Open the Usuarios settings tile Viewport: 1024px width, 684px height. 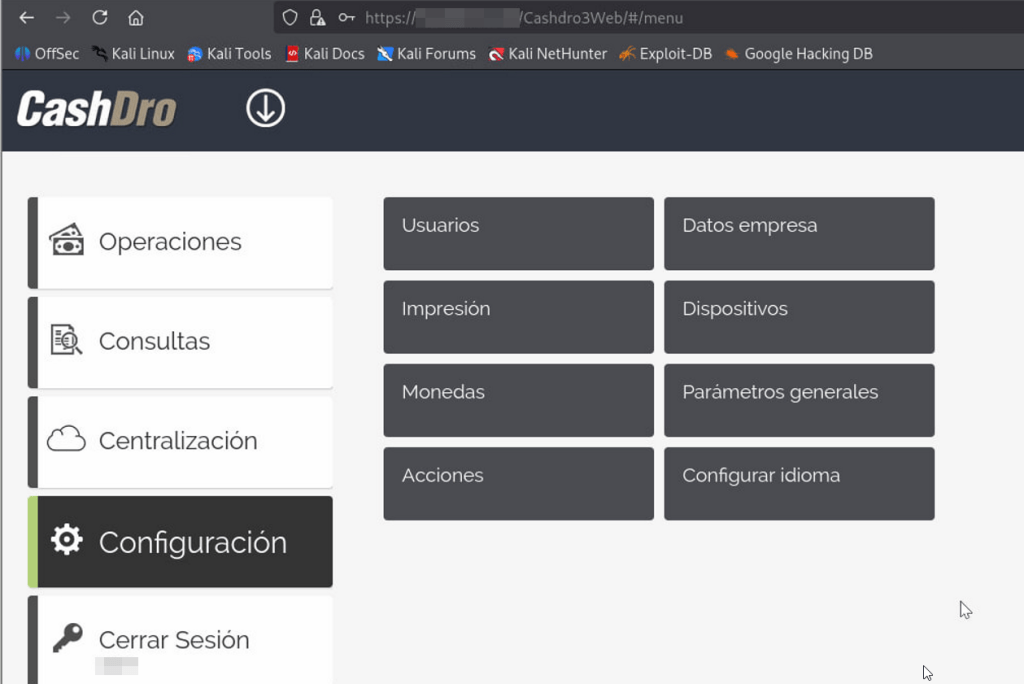[x=519, y=233]
